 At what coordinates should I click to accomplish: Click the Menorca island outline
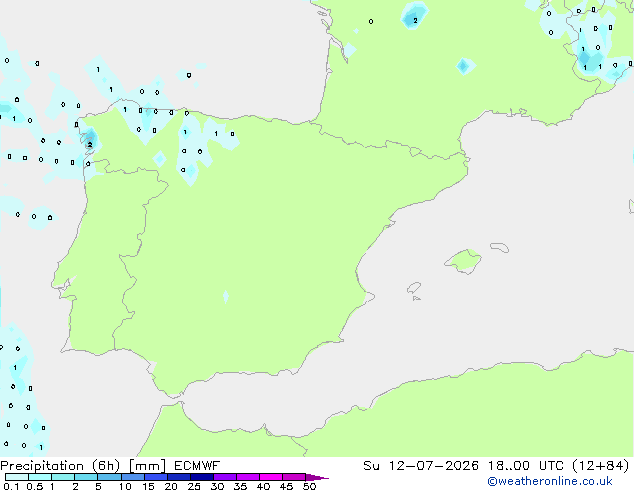click(x=500, y=247)
